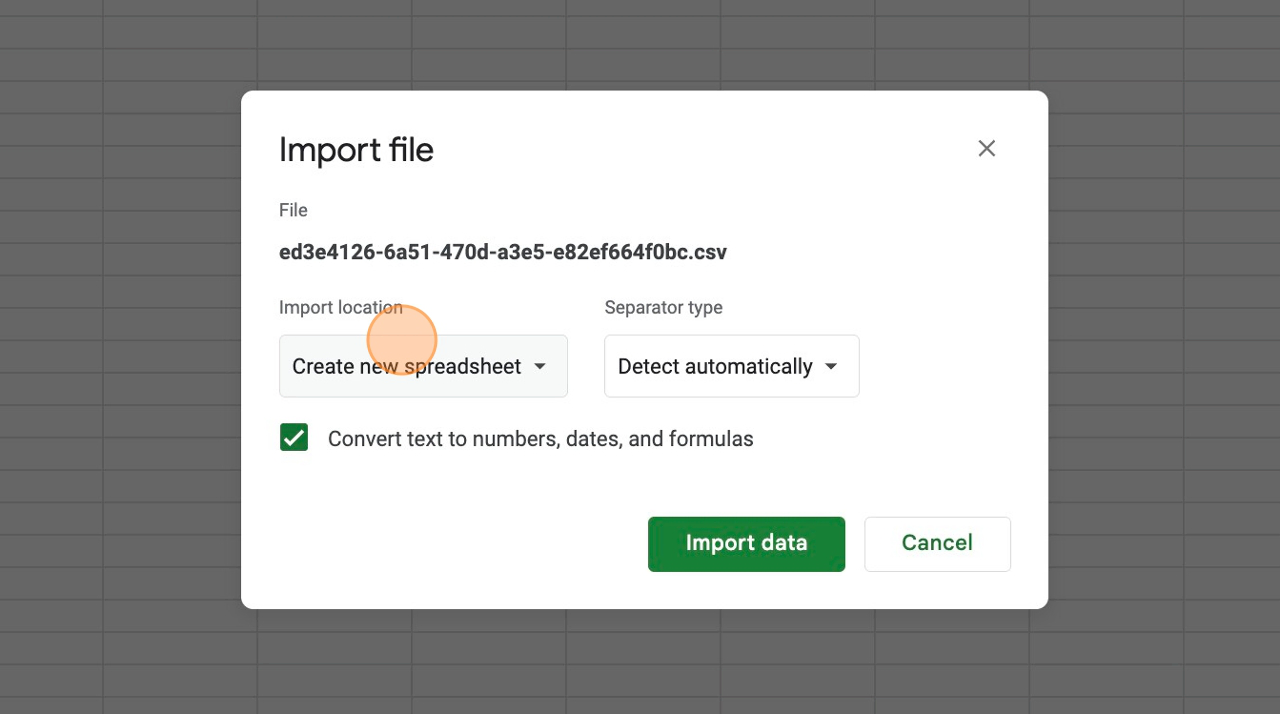Select the Create new spreadsheet text
The image size is (1280, 714).
[406, 367]
